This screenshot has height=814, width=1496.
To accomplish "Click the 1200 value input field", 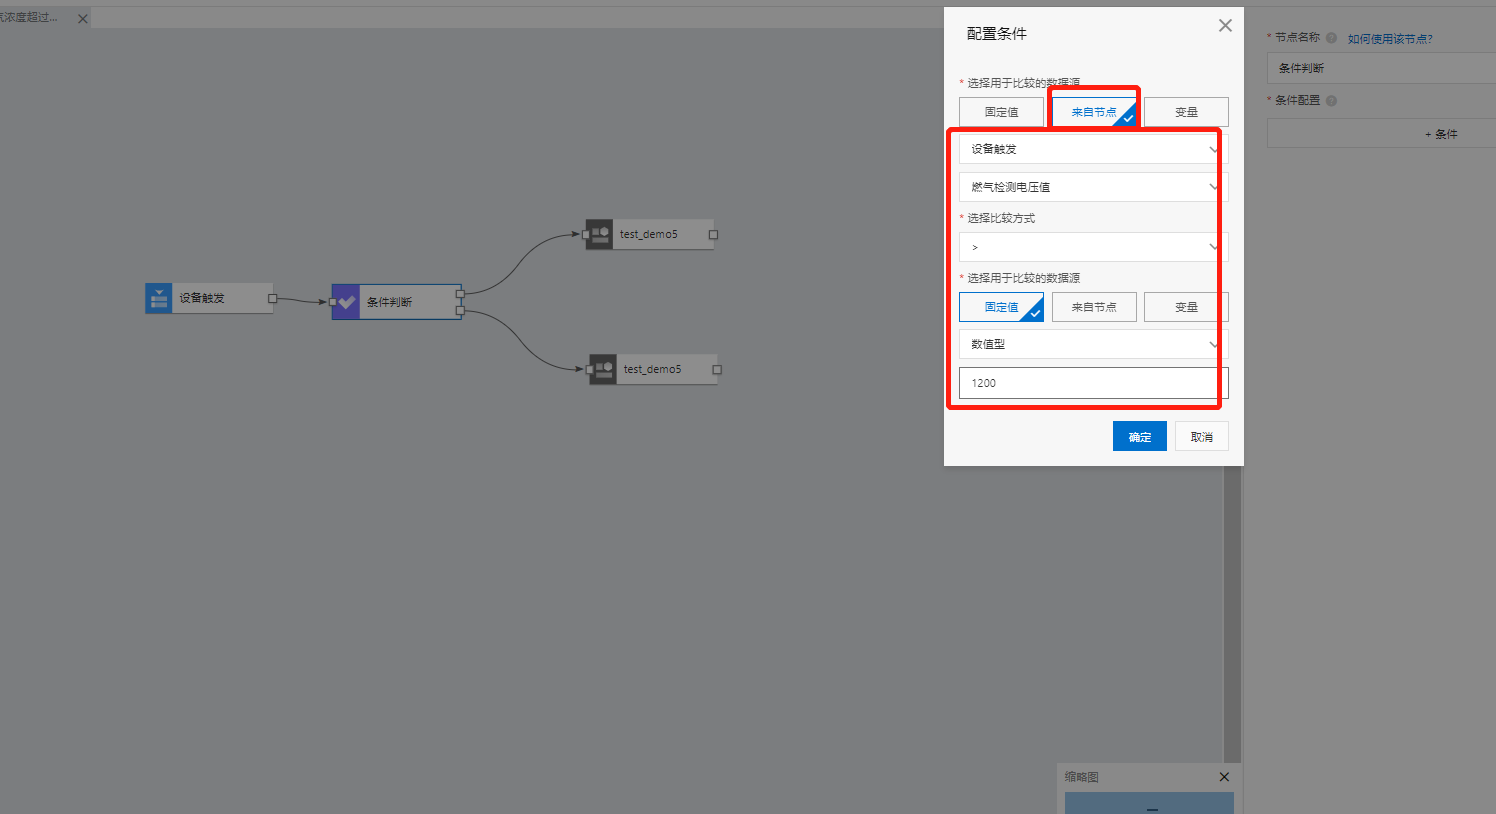I will (x=1093, y=383).
